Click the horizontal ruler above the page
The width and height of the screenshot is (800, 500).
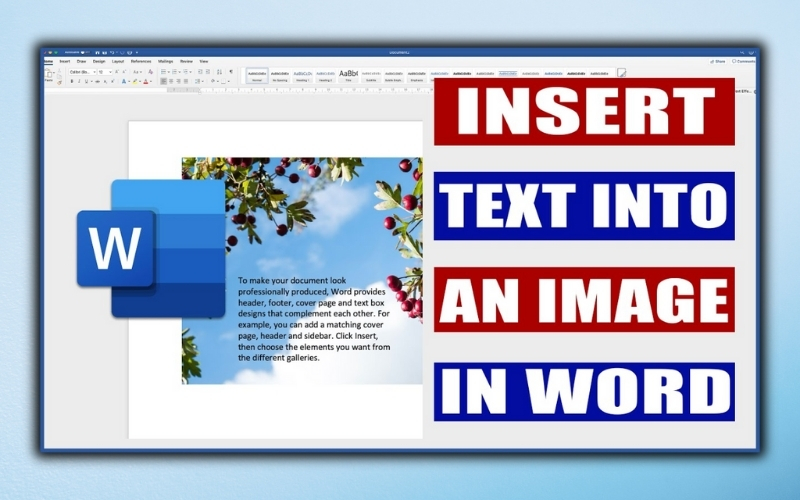tap(300, 90)
